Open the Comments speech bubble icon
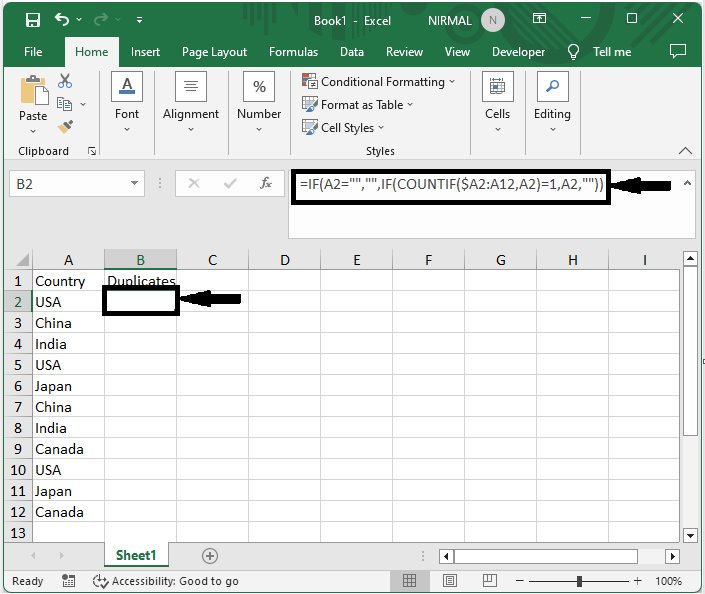 tap(678, 51)
